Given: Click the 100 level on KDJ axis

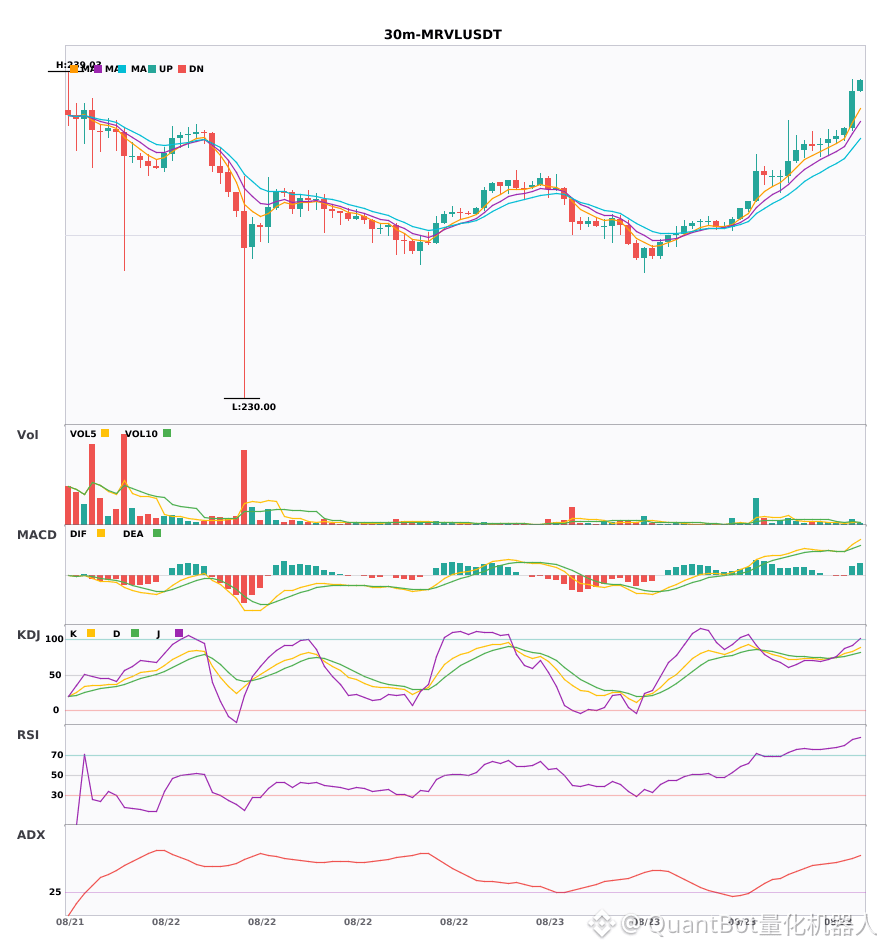Looking at the screenshot, I should (54, 639).
